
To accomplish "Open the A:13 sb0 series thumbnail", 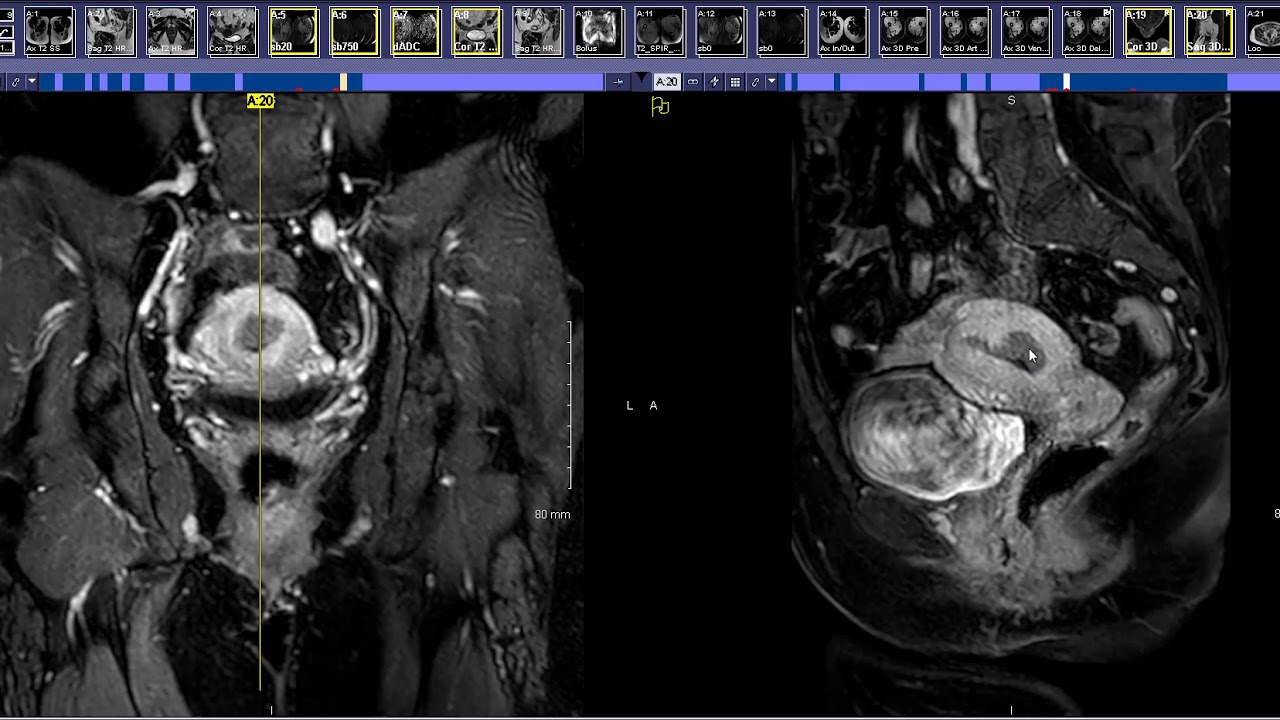I will point(781,31).
